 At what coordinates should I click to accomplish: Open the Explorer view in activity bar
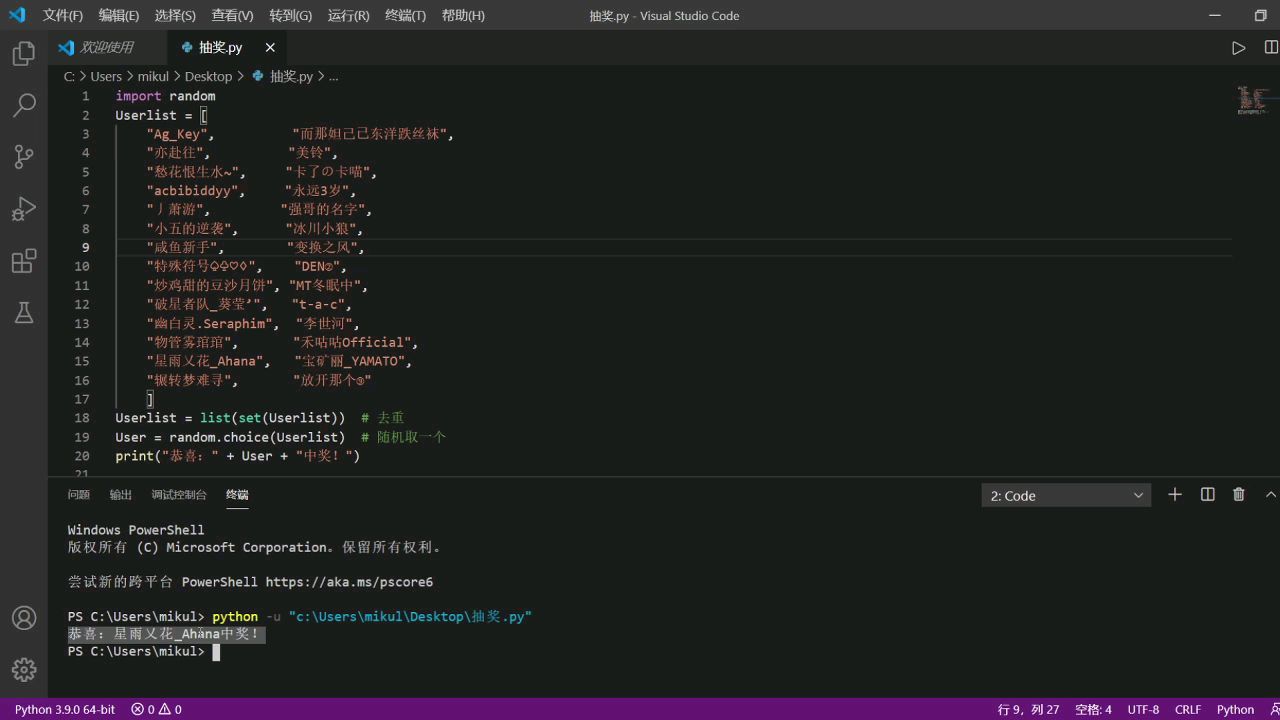[24, 53]
